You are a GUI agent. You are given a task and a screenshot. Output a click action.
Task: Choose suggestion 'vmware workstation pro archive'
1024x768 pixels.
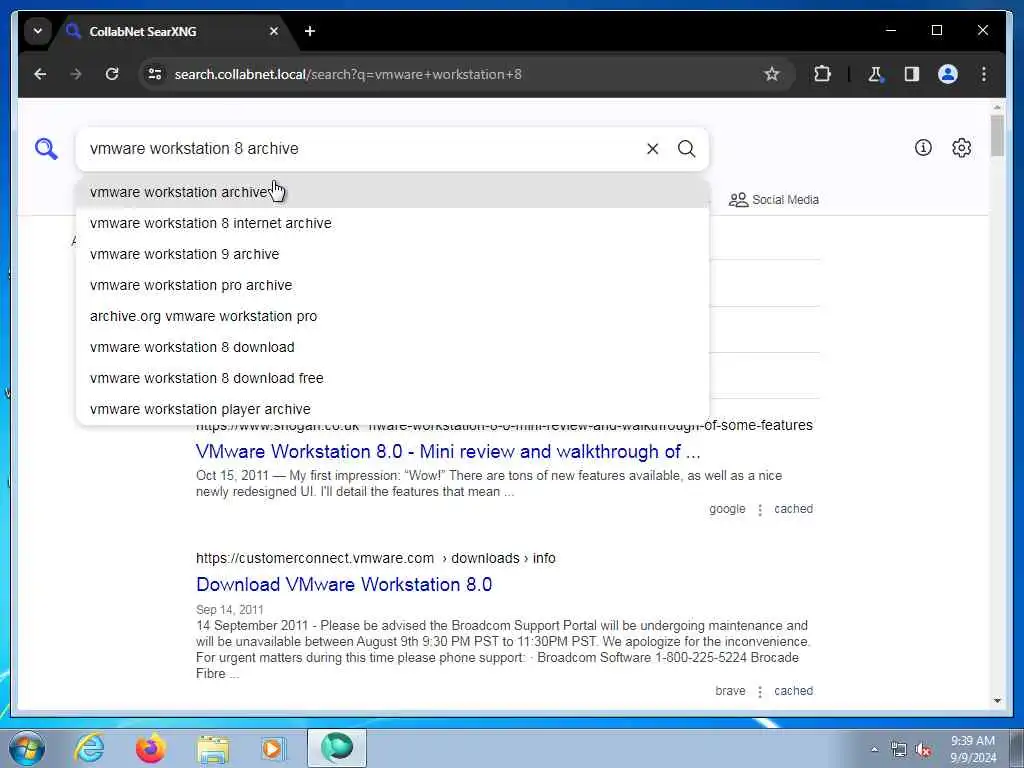pyautogui.click(x=392, y=285)
